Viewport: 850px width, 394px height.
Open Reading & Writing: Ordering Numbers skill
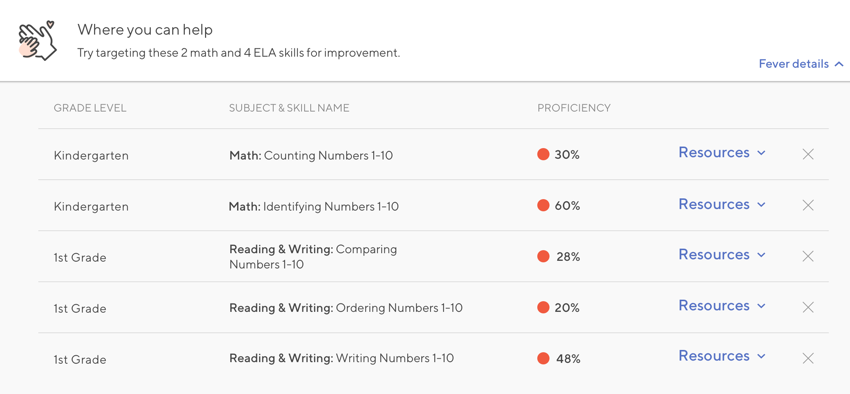click(x=345, y=308)
